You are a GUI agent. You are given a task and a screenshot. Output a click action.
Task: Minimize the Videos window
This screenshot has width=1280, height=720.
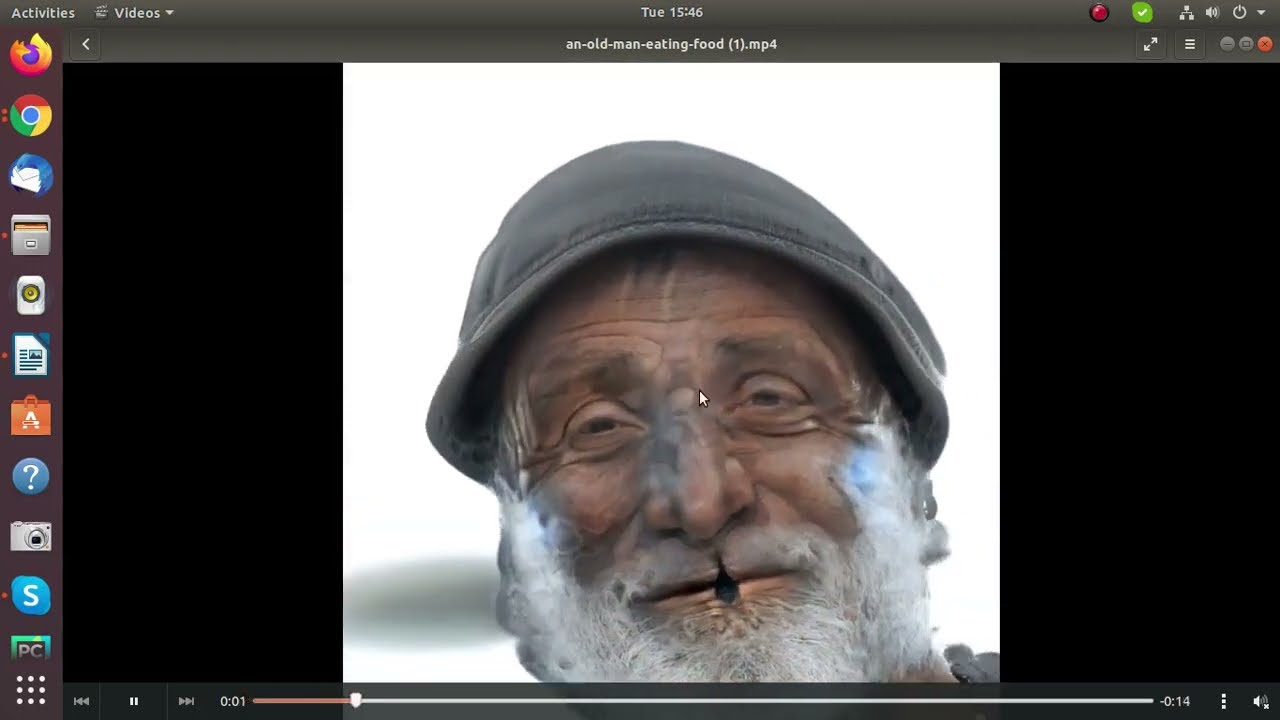coord(1227,44)
